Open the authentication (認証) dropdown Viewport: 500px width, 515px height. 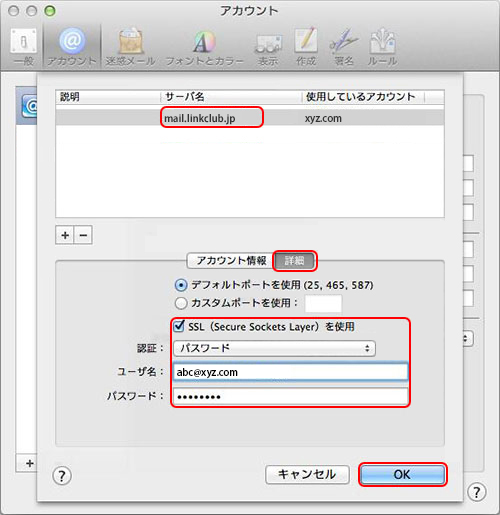tap(275, 348)
